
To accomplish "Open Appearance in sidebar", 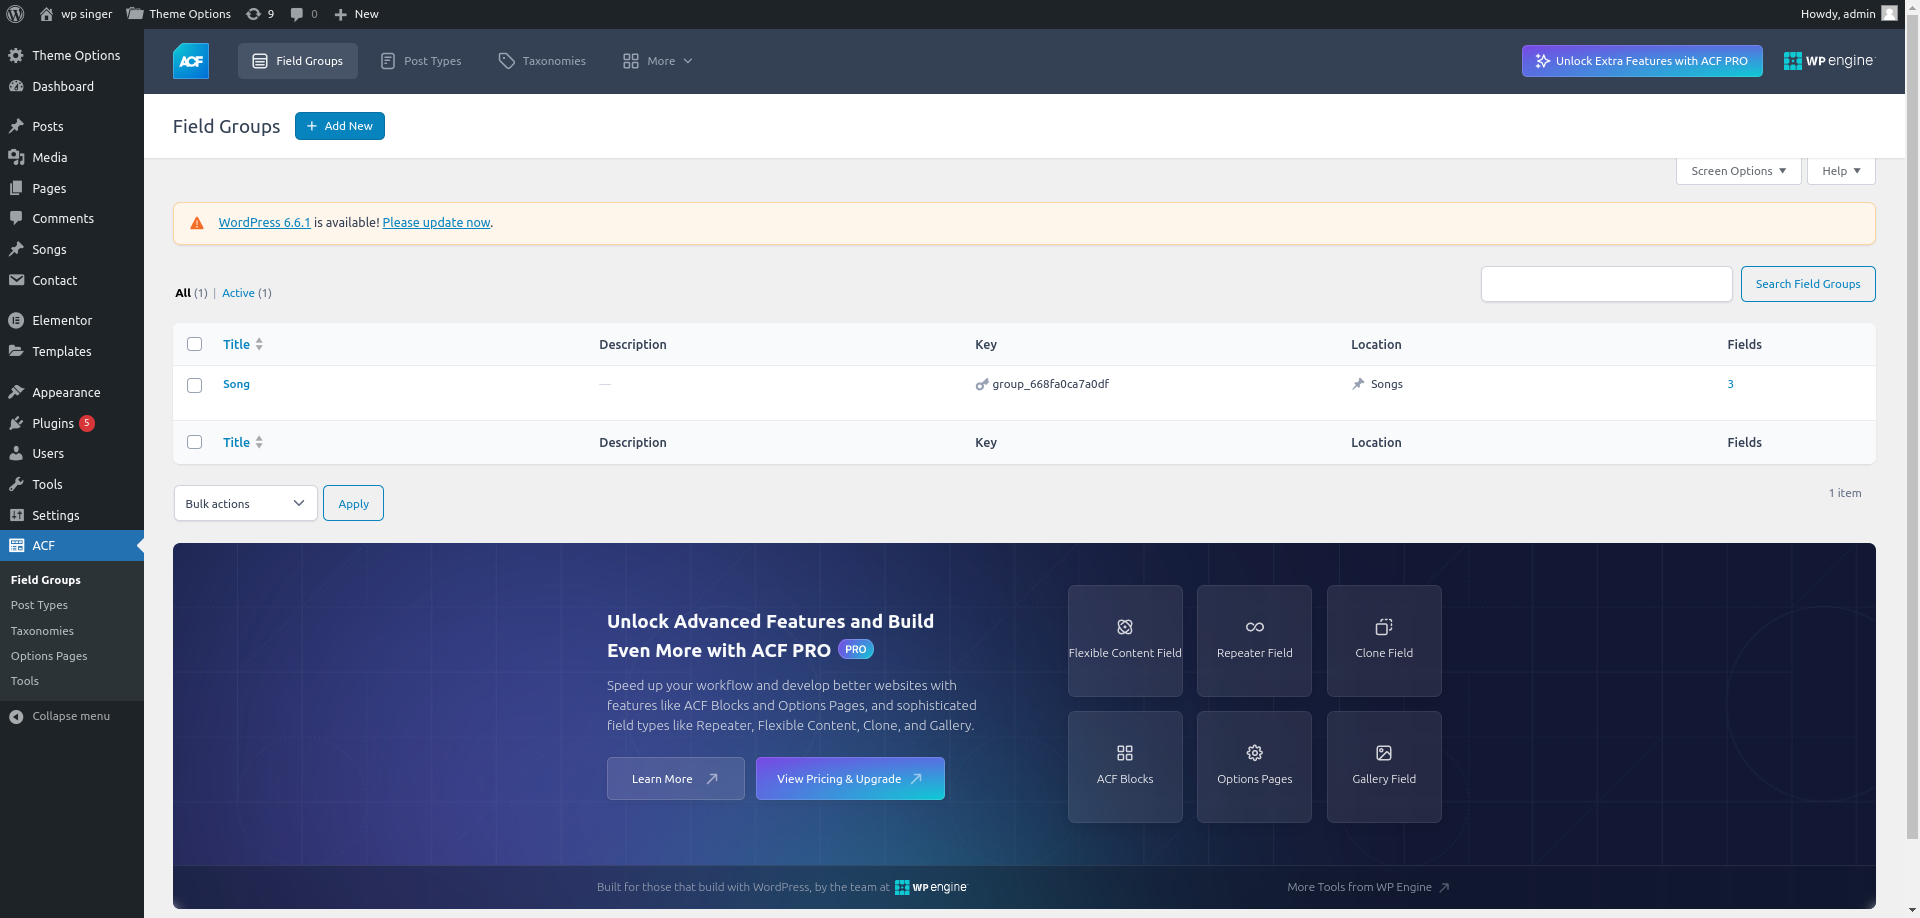I will (72, 392).
